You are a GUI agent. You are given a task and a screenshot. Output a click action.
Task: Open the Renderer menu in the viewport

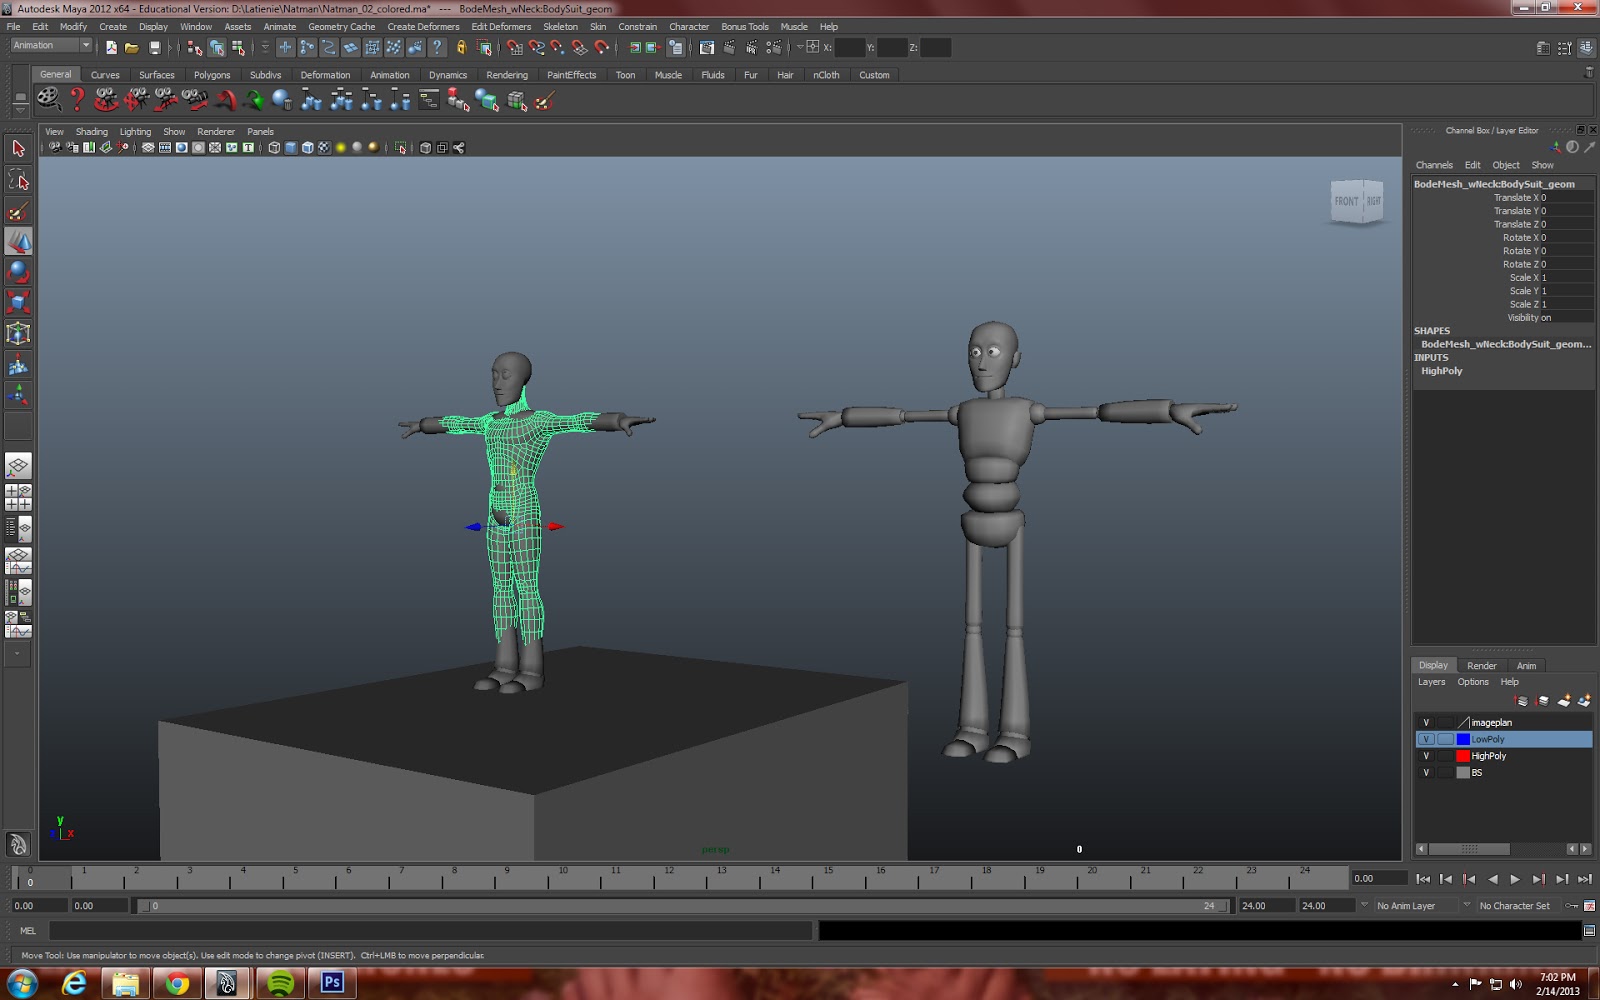coord(216,131)
